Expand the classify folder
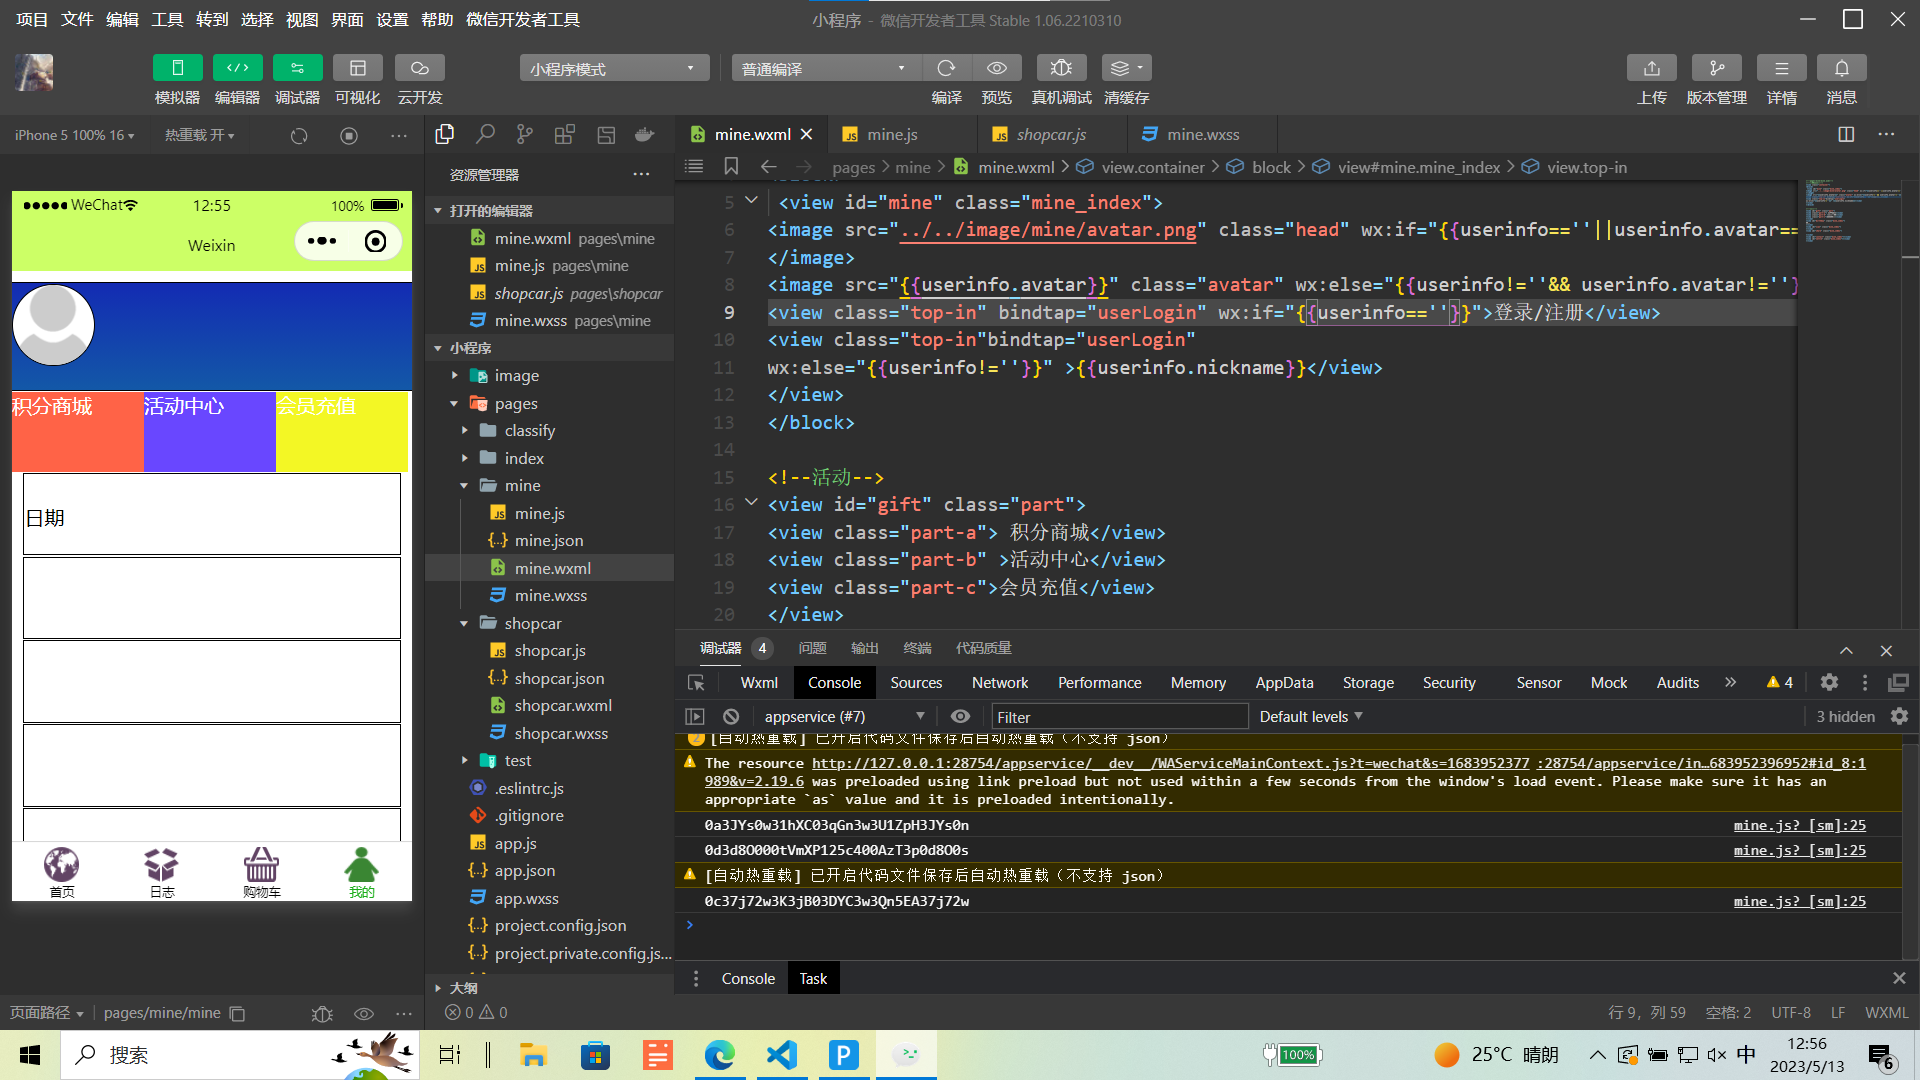The height and width of the screenshot is (1080, 1920). [529, 431]
